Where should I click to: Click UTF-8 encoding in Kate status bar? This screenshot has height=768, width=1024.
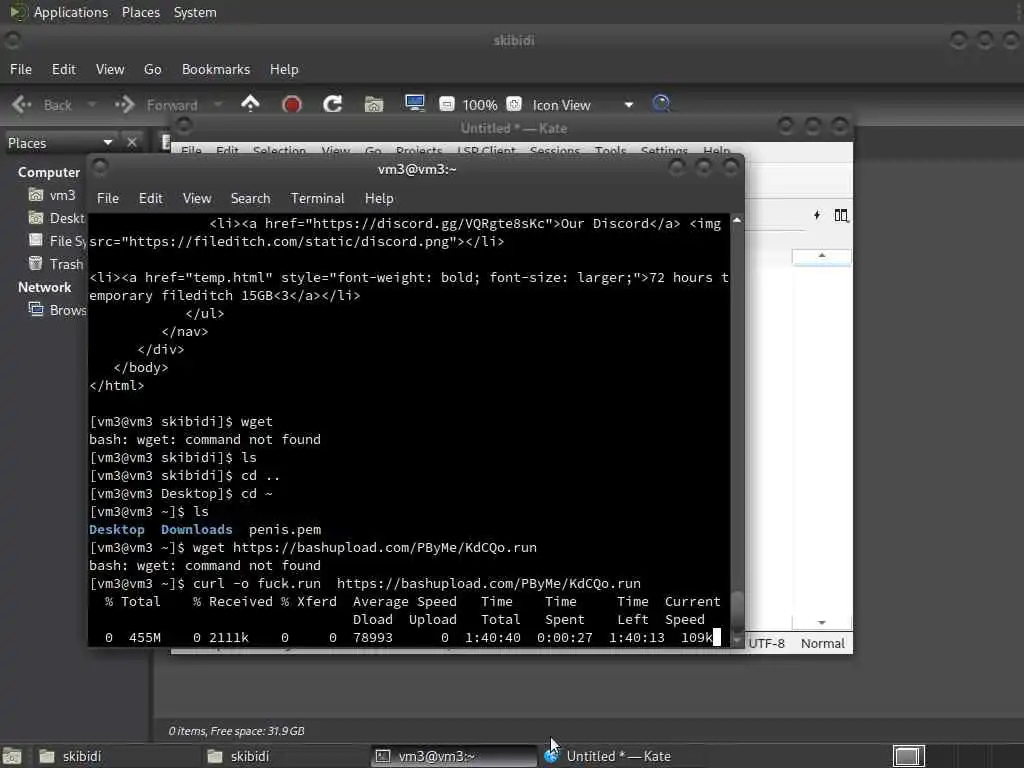766,644
